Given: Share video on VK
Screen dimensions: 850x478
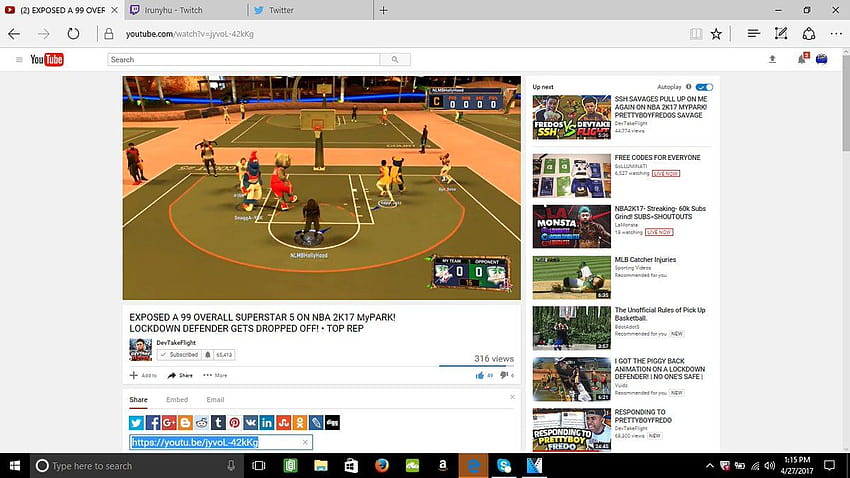Looking at the screenshot, I should click(250, 423).
